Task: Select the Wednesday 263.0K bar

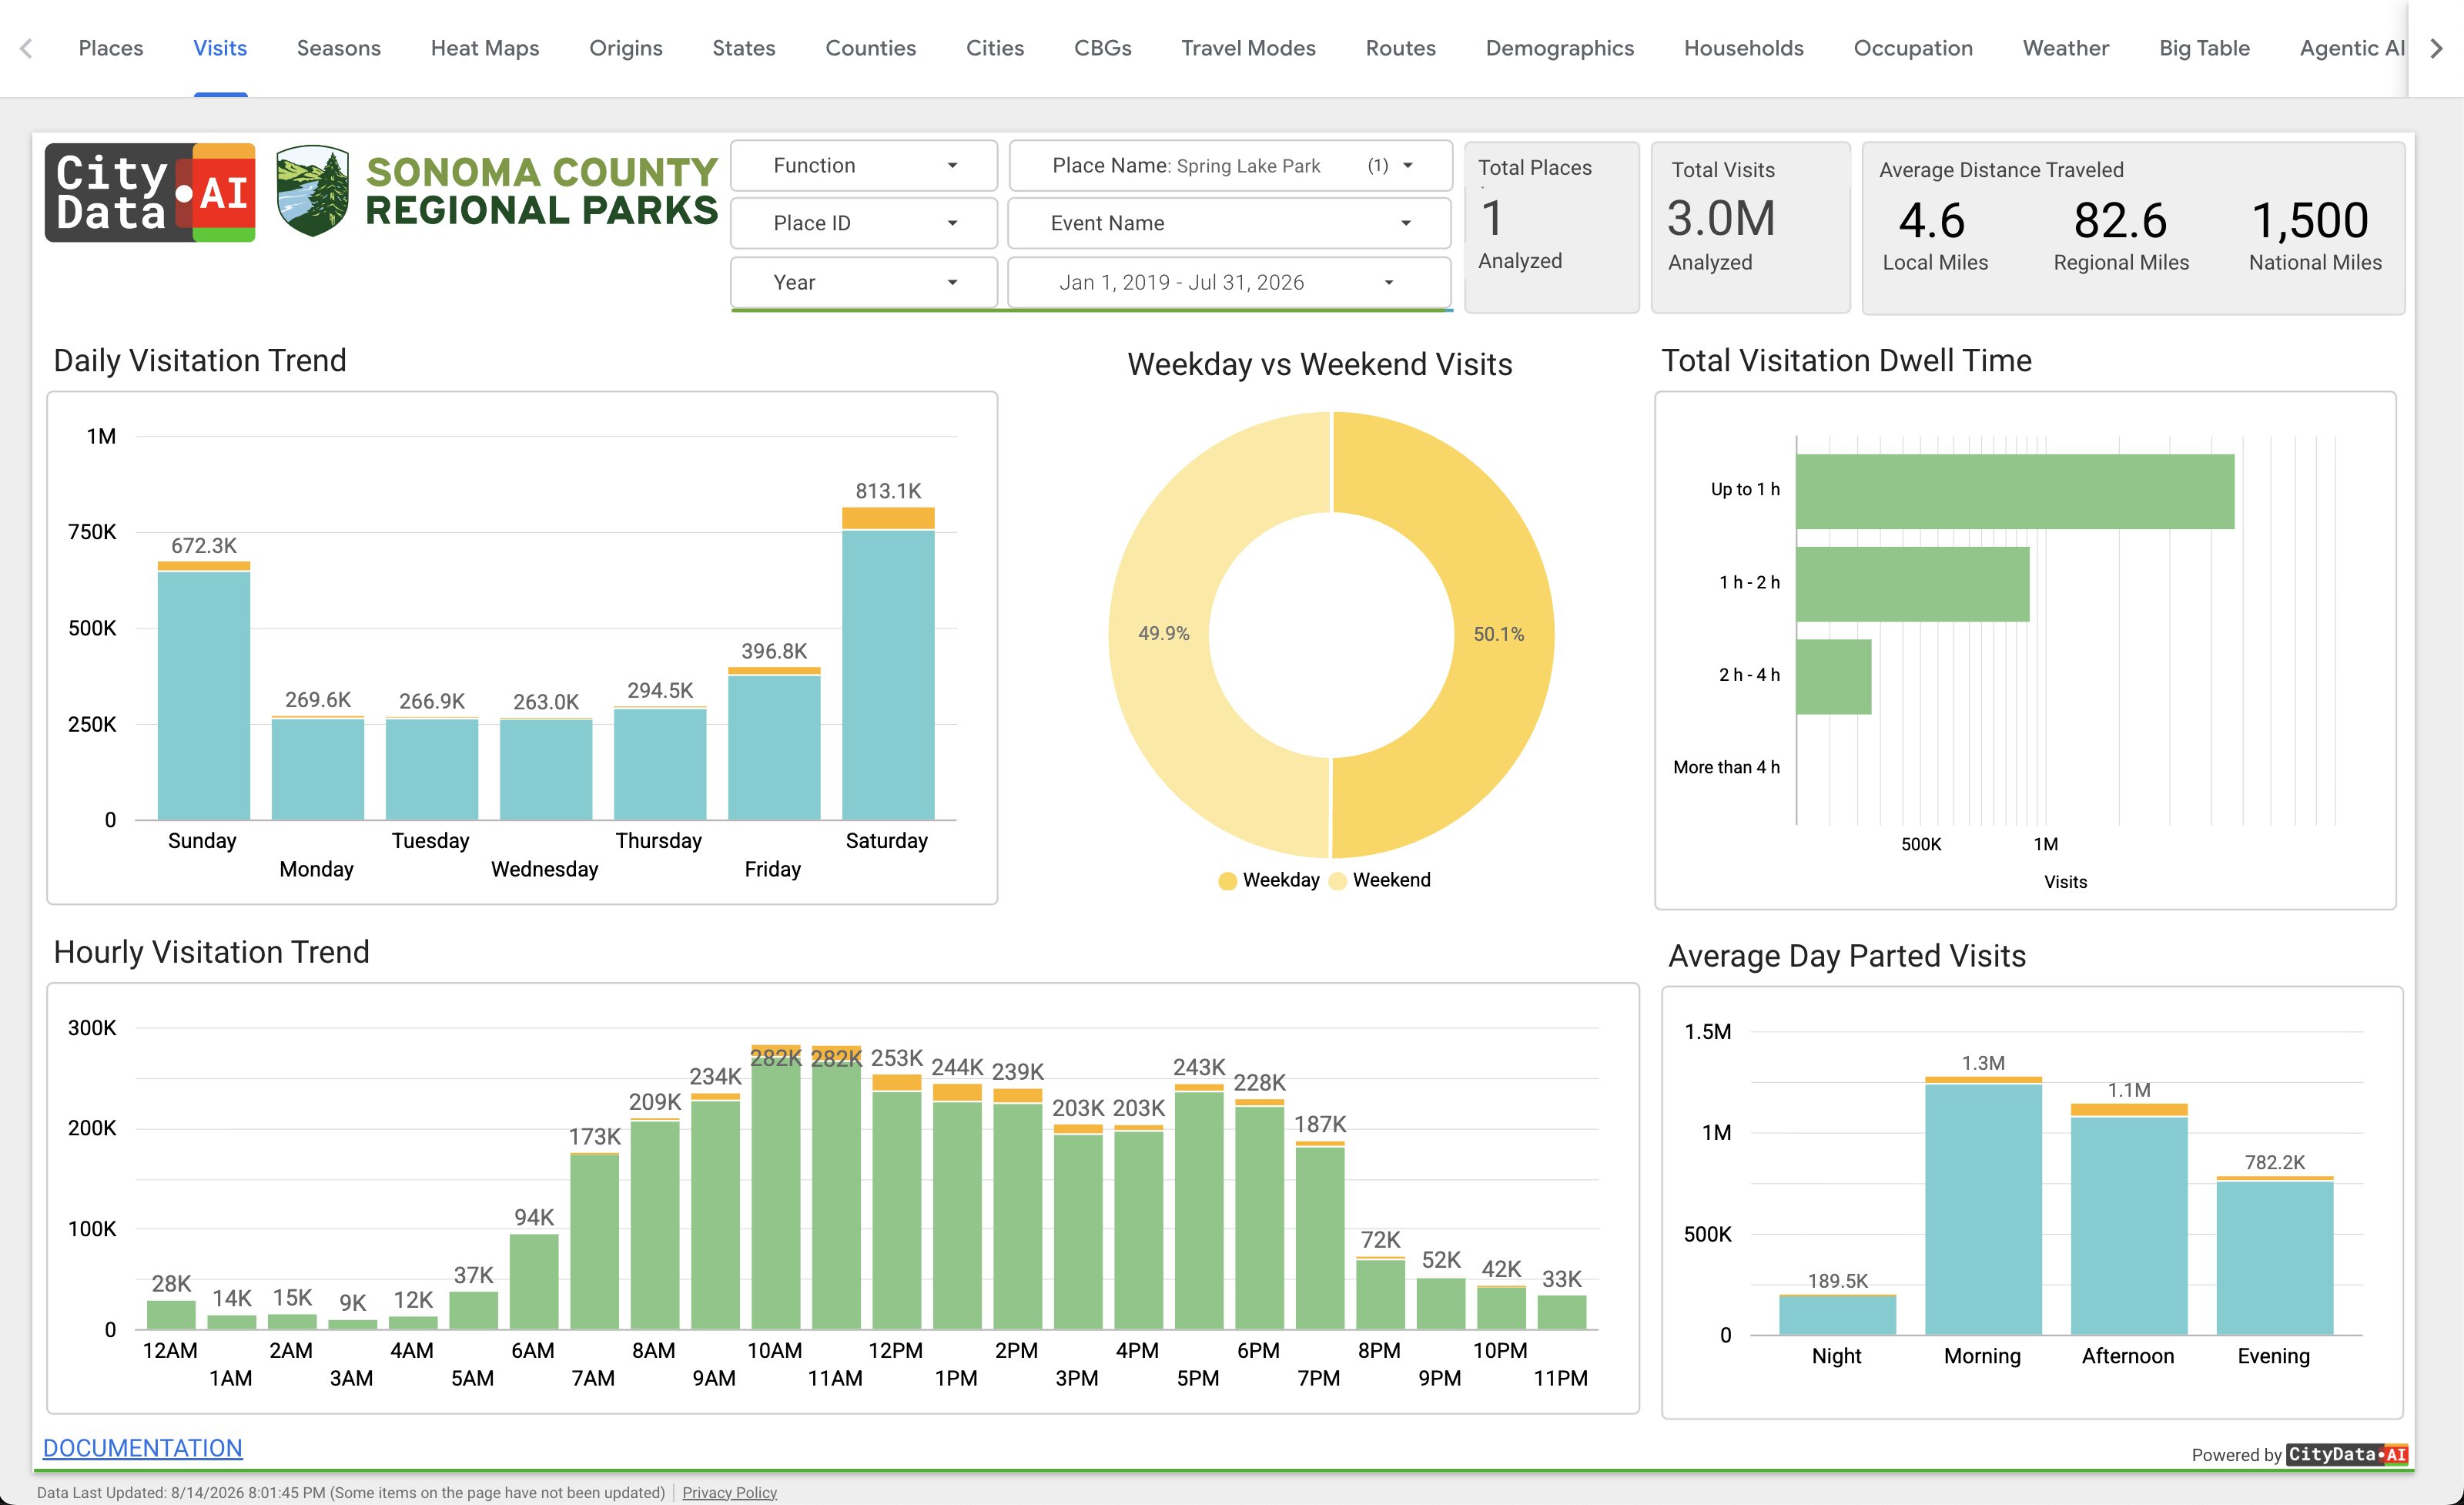Action: 546,769
